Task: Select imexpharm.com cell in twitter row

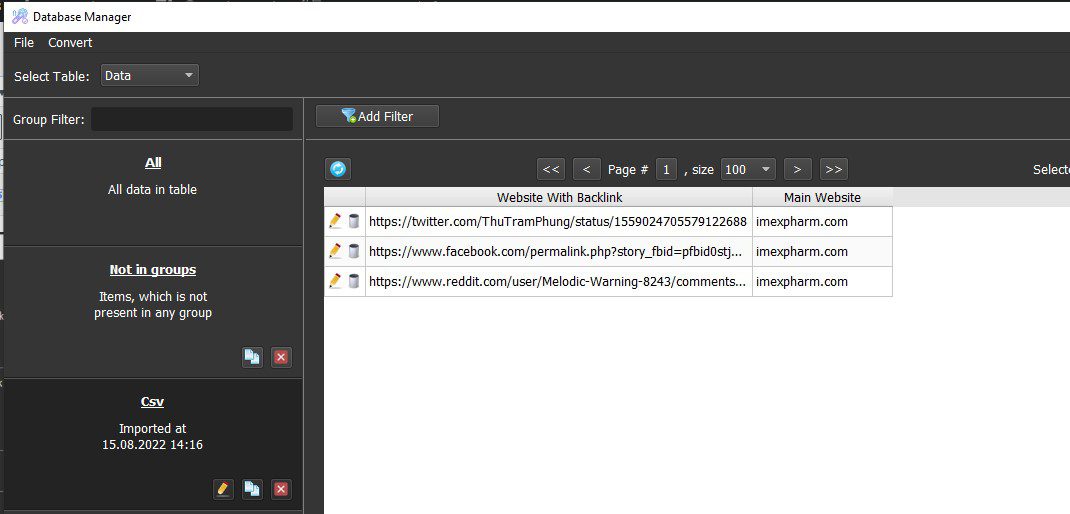Action: 822,221
